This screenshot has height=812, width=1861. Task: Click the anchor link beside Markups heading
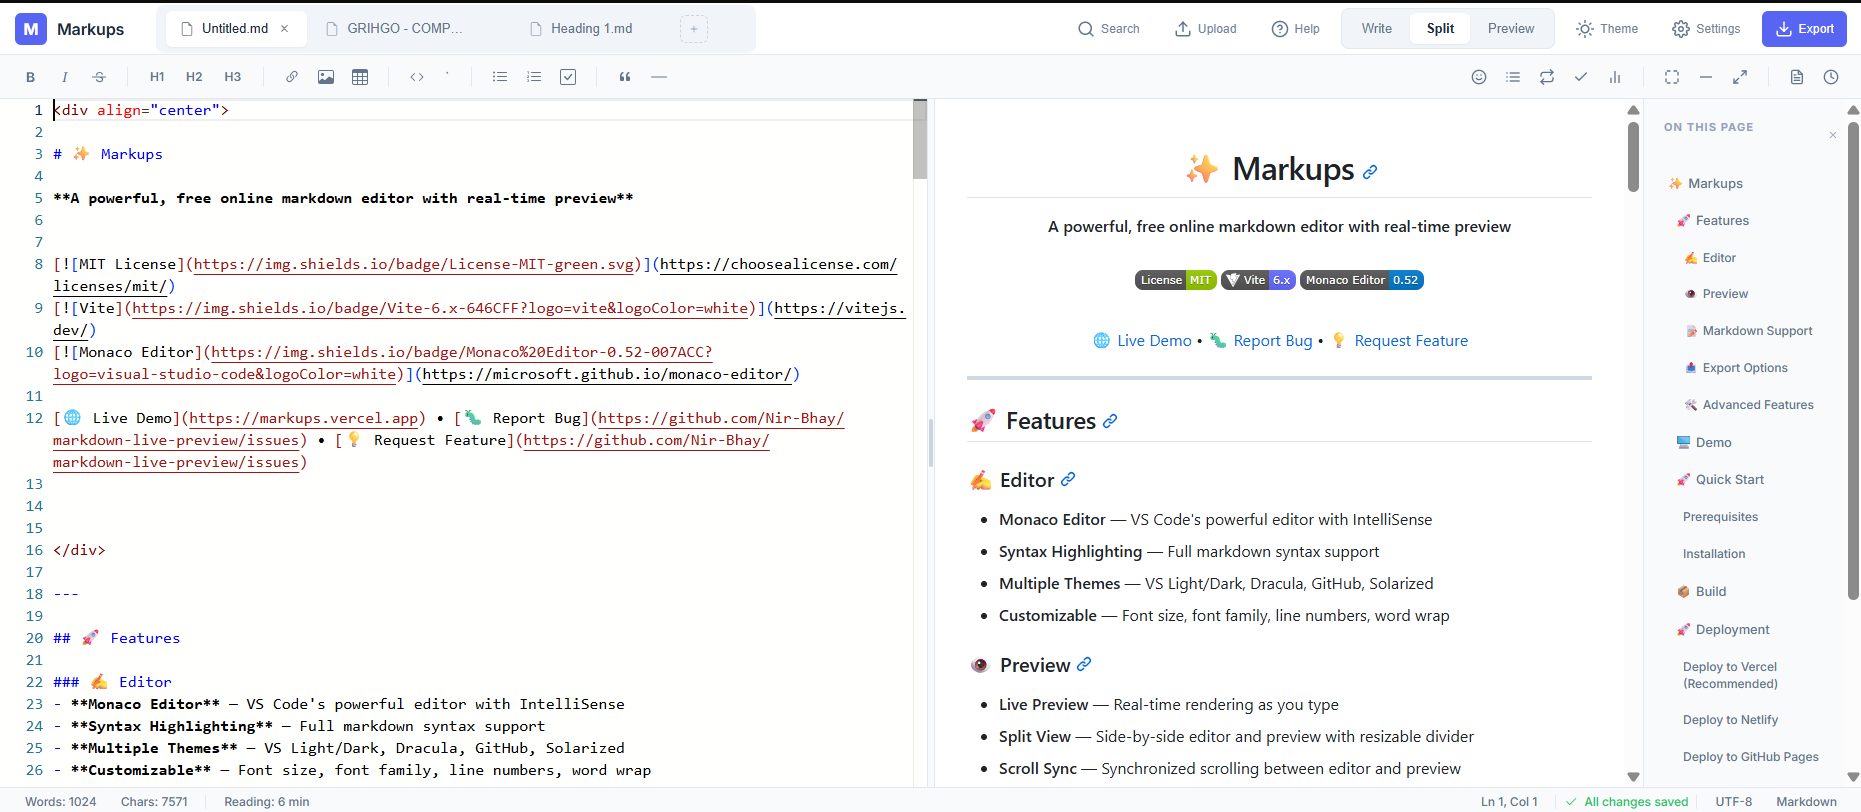pos(1370,172)
